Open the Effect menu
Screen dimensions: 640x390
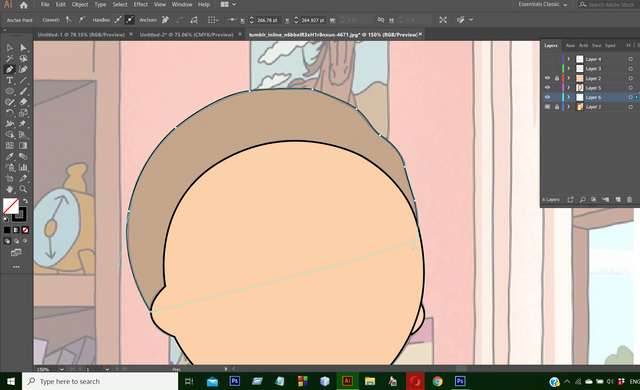(140, 4)
